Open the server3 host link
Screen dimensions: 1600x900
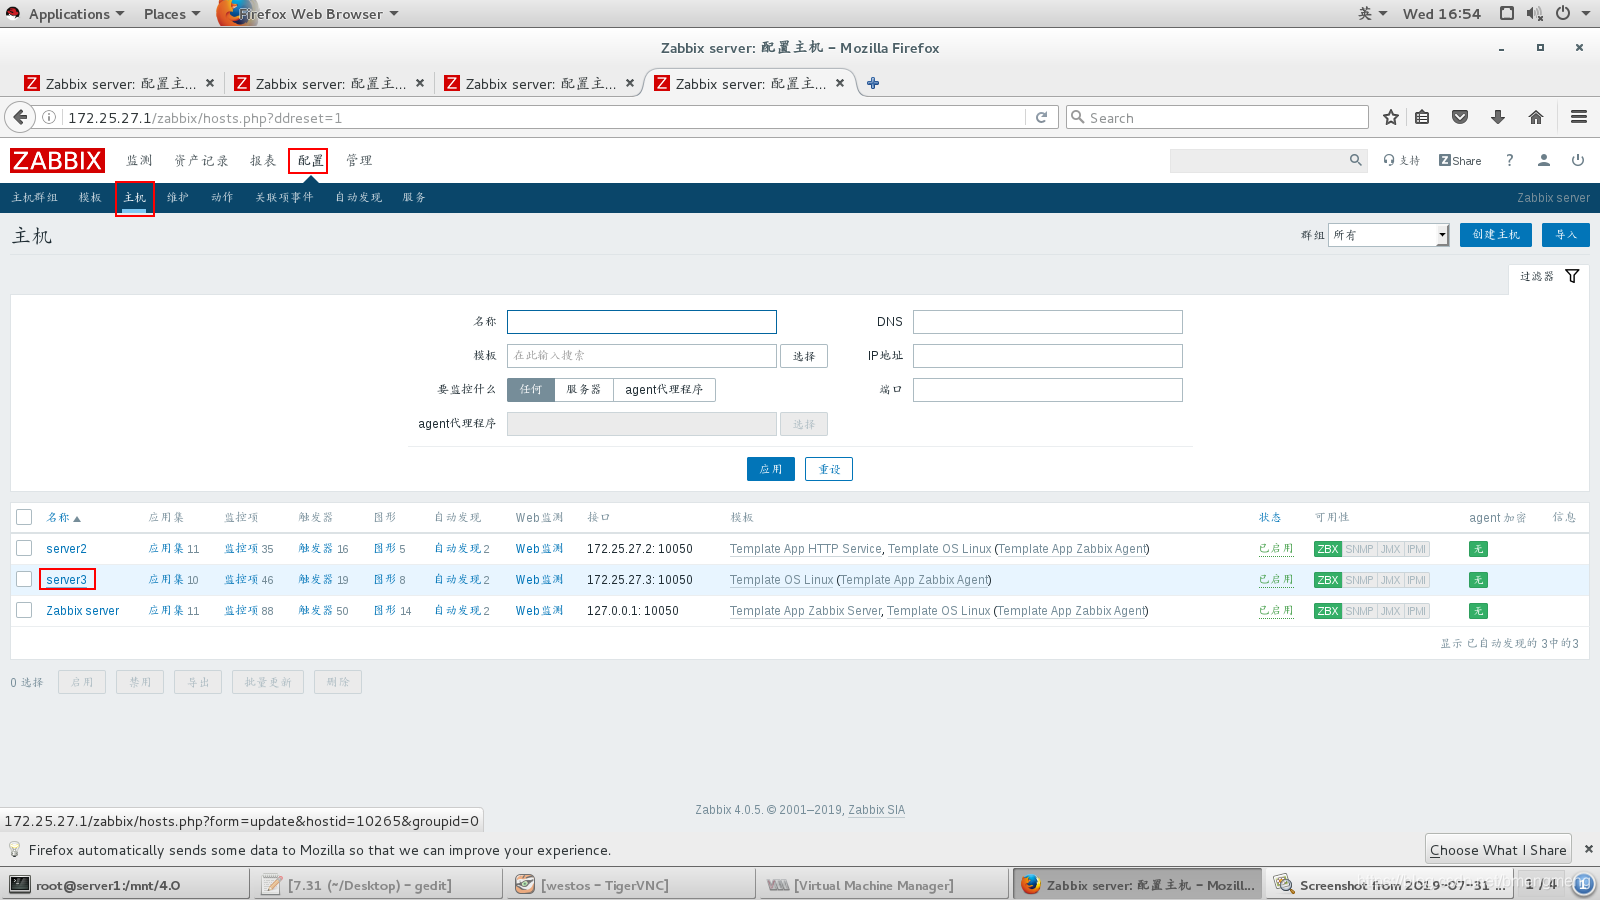coord(66,580)
